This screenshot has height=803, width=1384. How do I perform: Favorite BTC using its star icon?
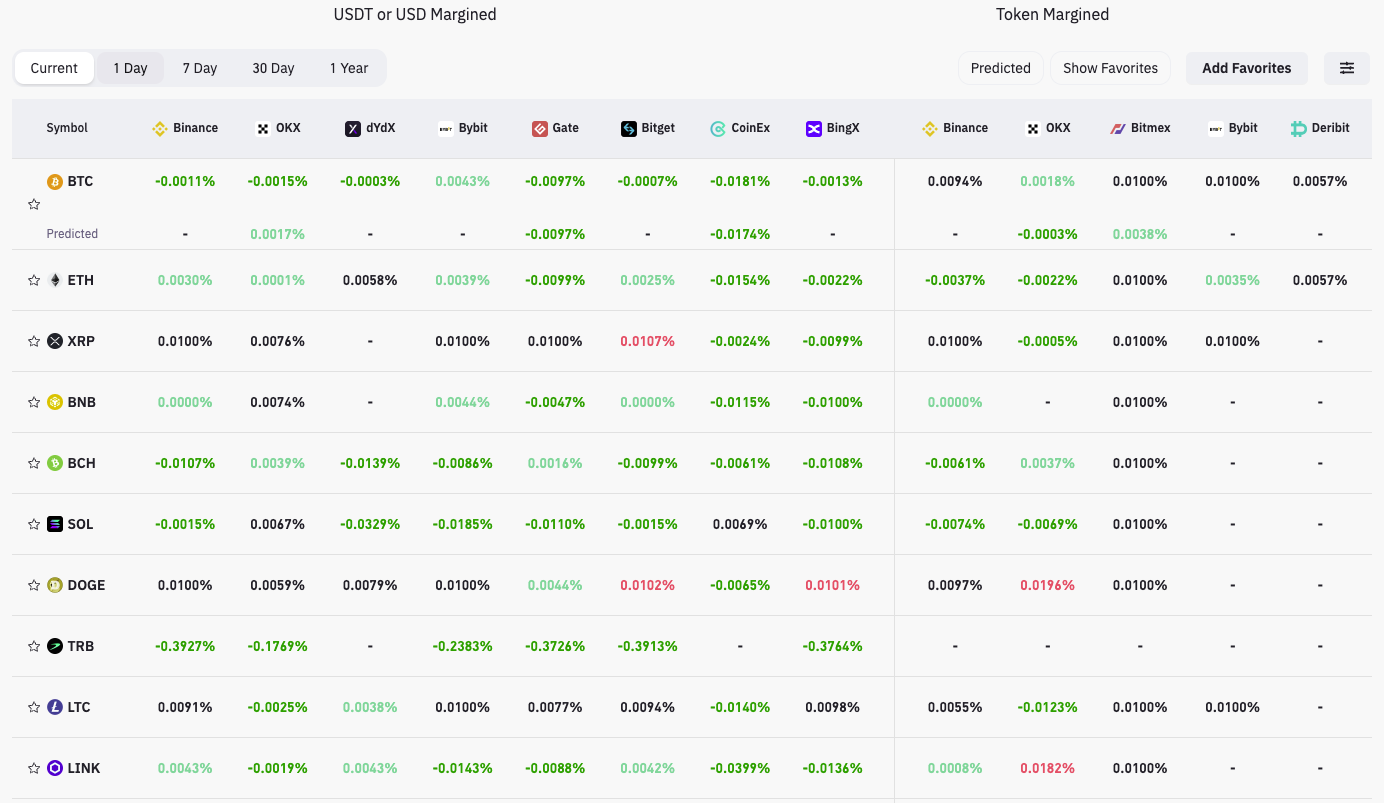point(33,204)
